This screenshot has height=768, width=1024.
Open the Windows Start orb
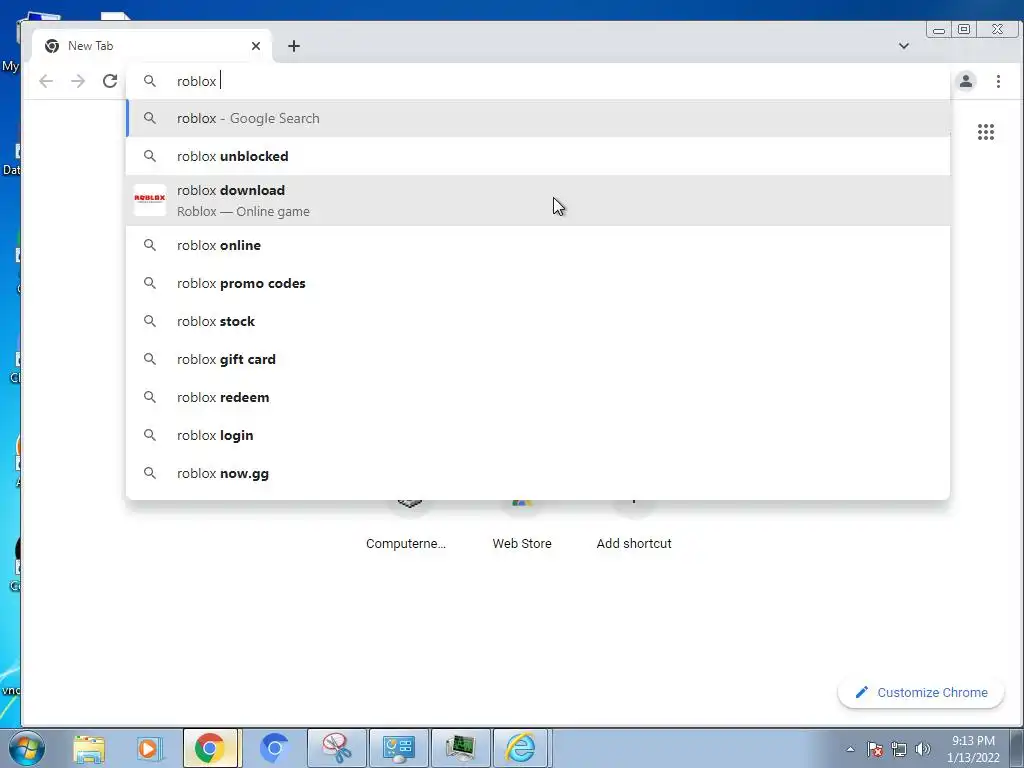tap(26, 748)
